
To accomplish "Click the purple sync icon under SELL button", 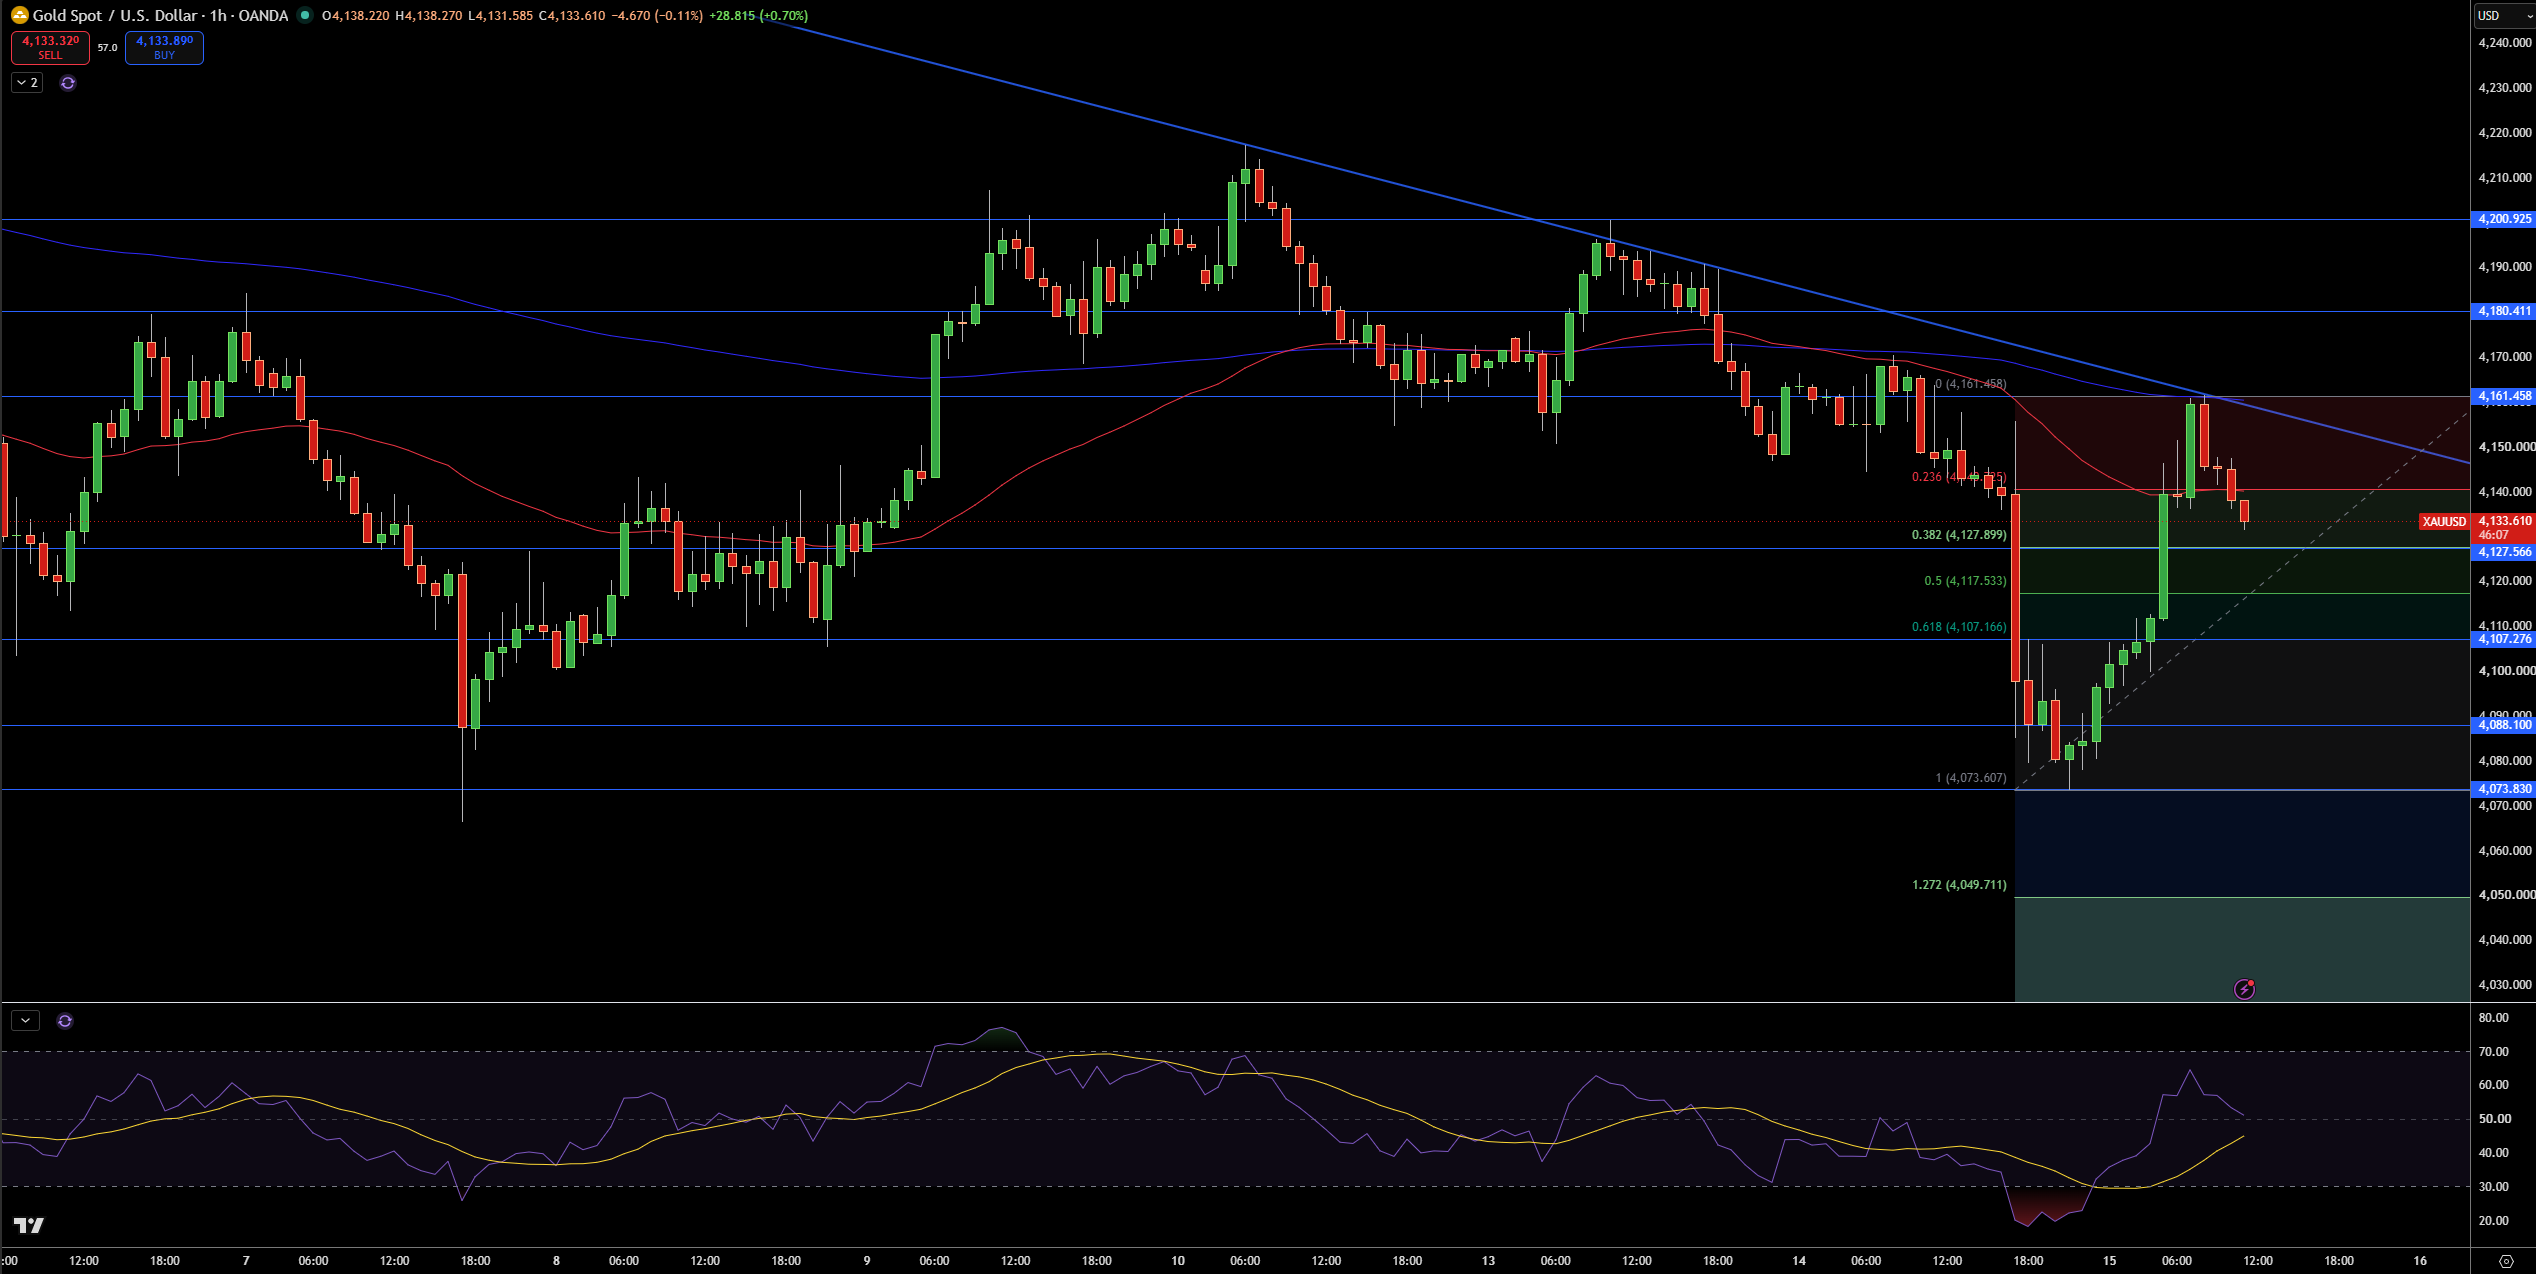I will 68,83.
